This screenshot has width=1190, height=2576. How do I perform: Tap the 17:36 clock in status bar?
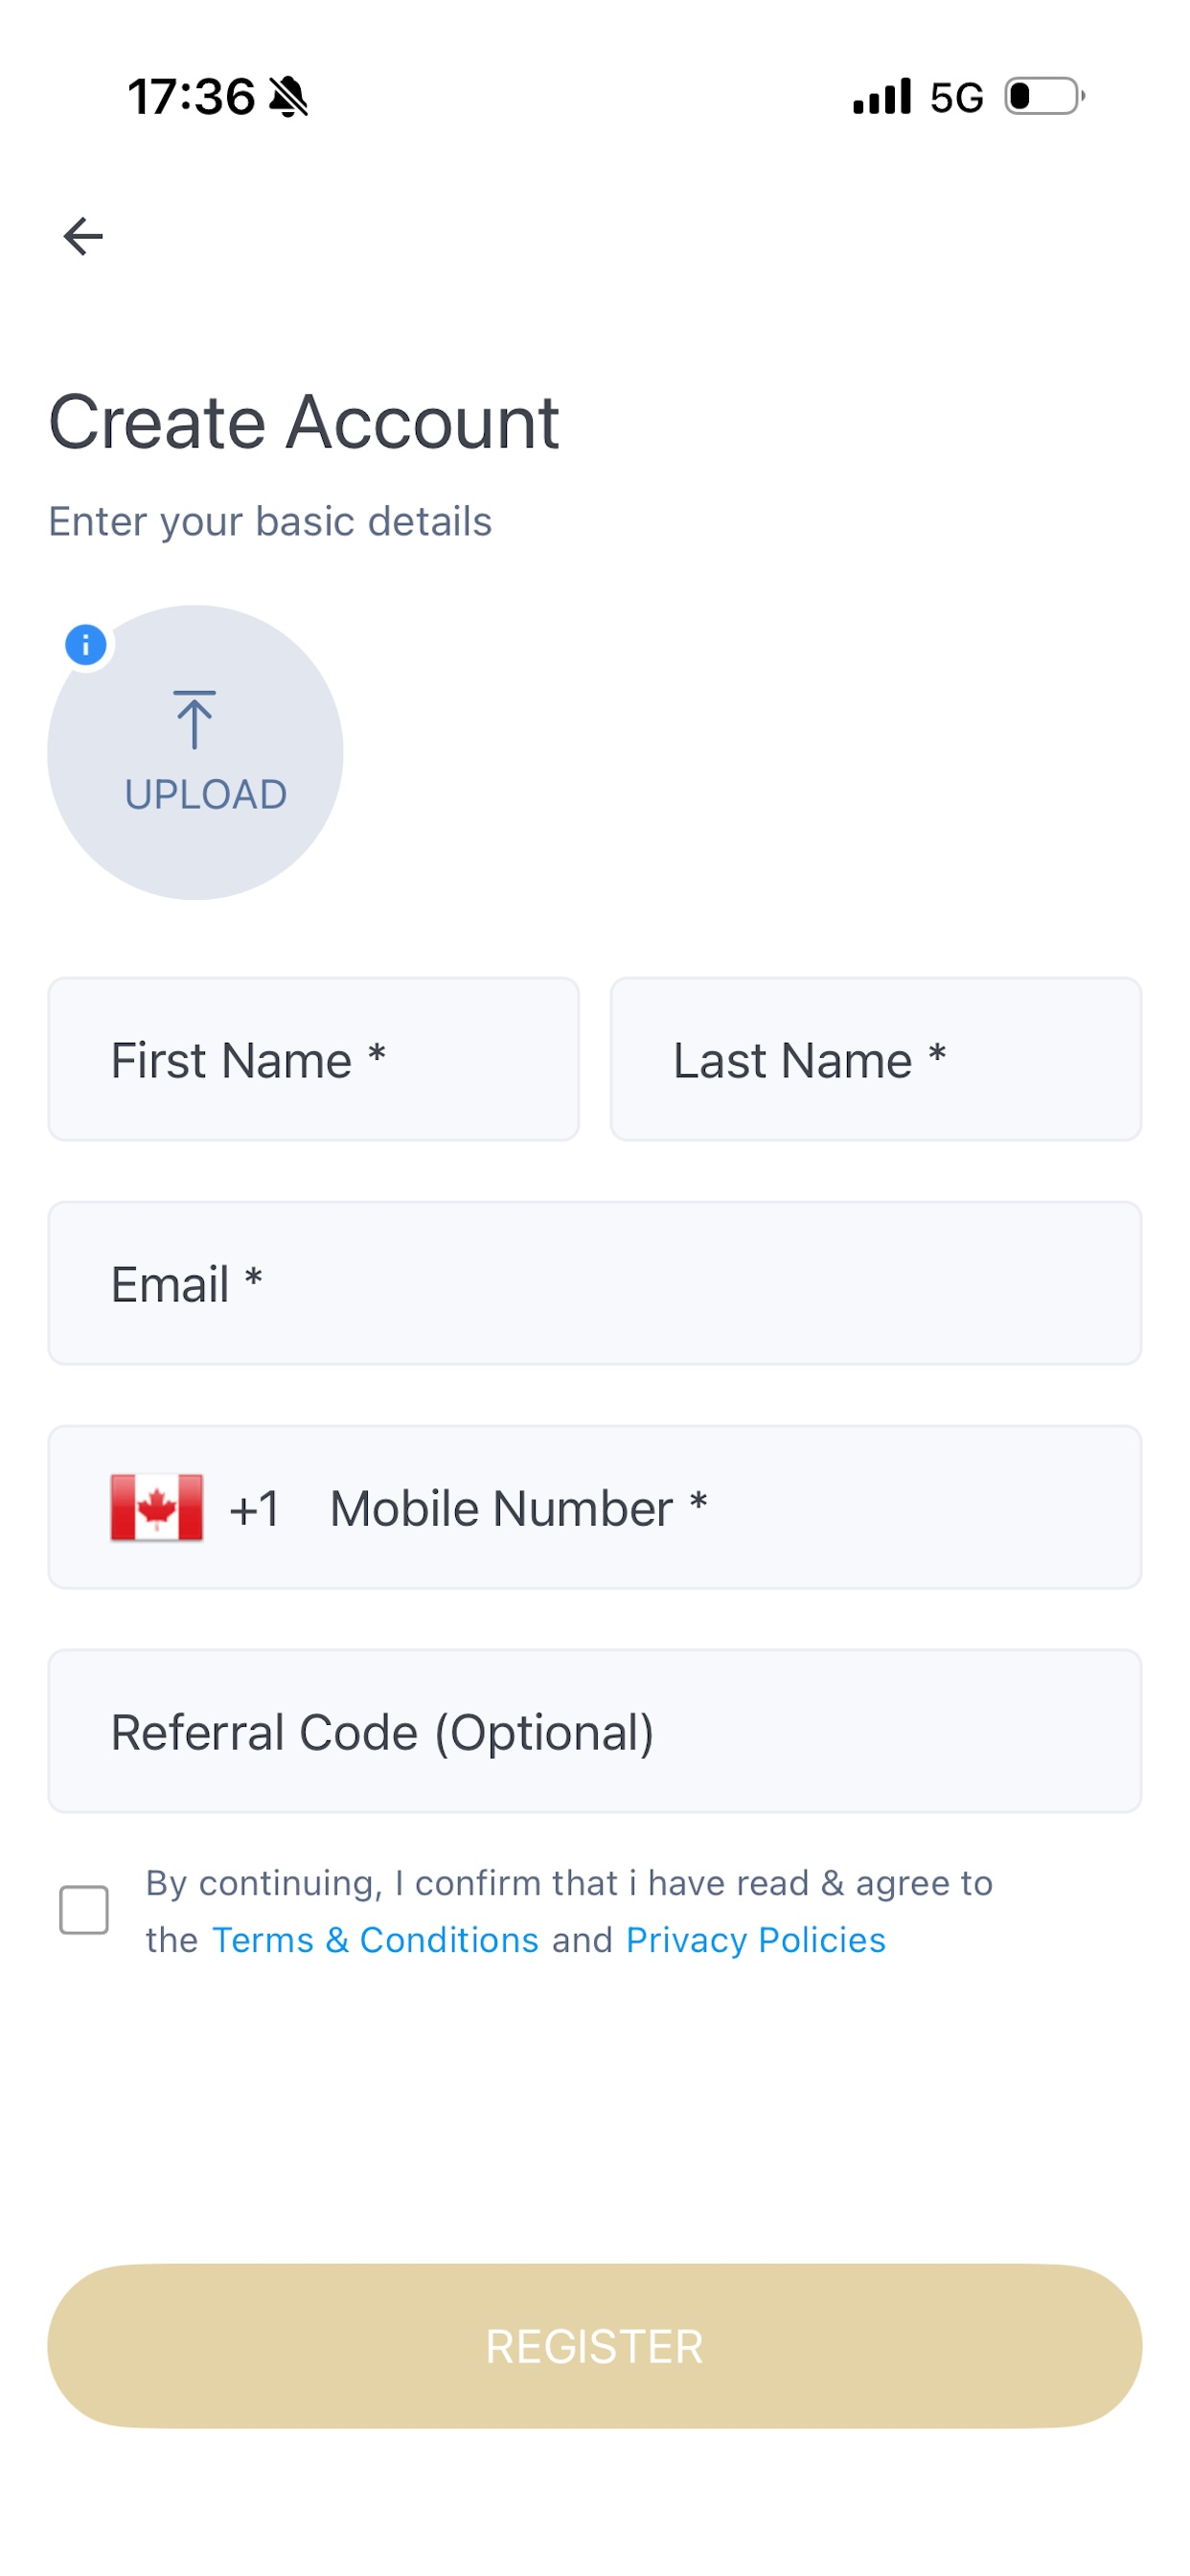pos(191,97)
